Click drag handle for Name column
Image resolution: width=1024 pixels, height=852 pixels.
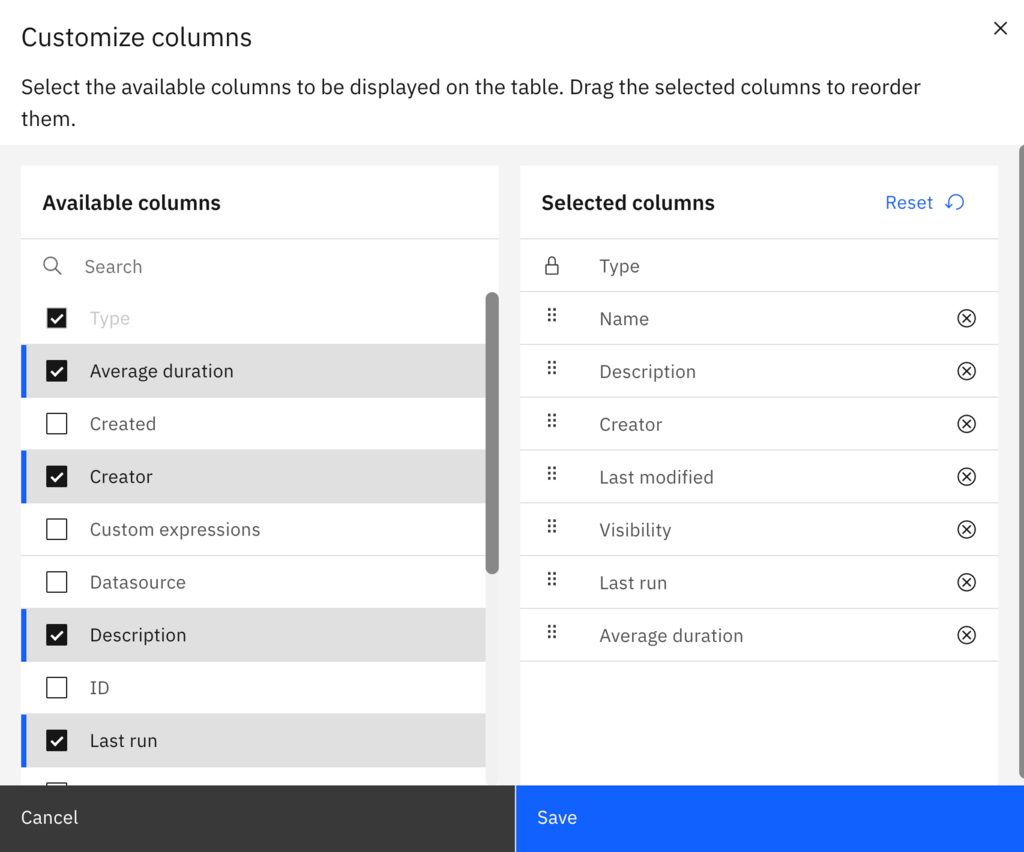coord(552,316)
